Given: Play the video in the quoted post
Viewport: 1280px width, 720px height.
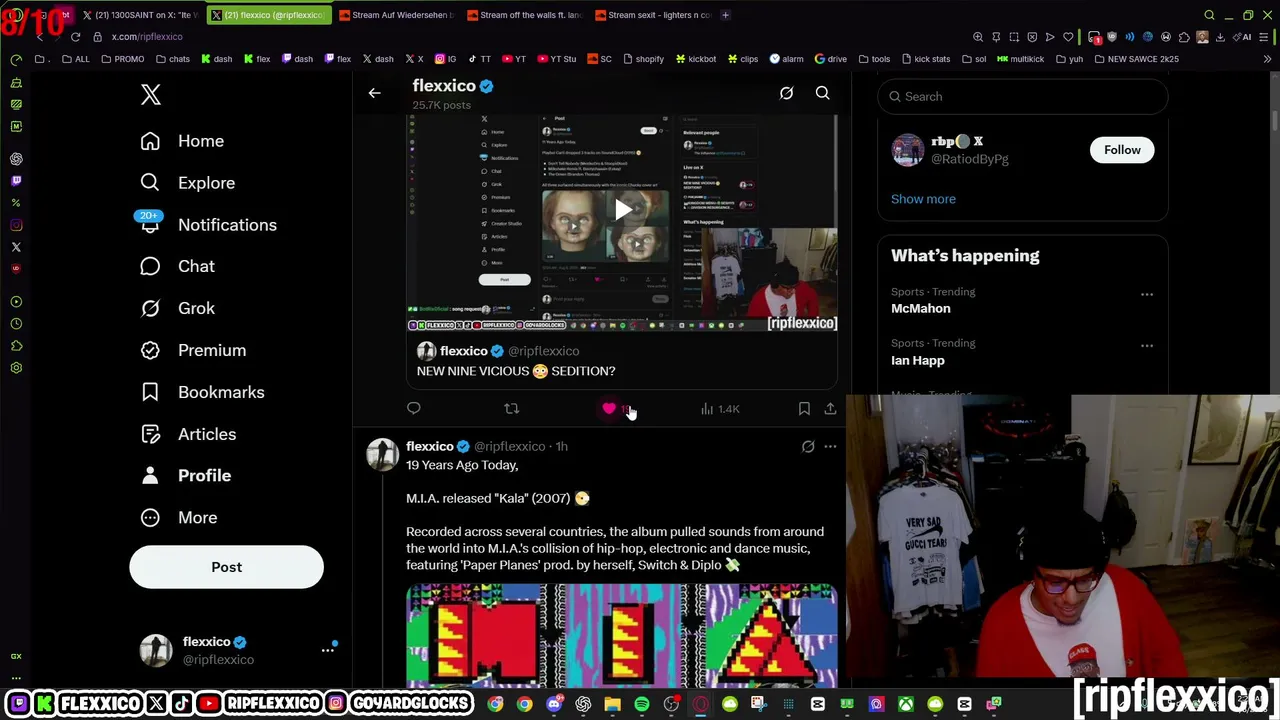Looking at the screenshot, I should click(x=622, y=209).
